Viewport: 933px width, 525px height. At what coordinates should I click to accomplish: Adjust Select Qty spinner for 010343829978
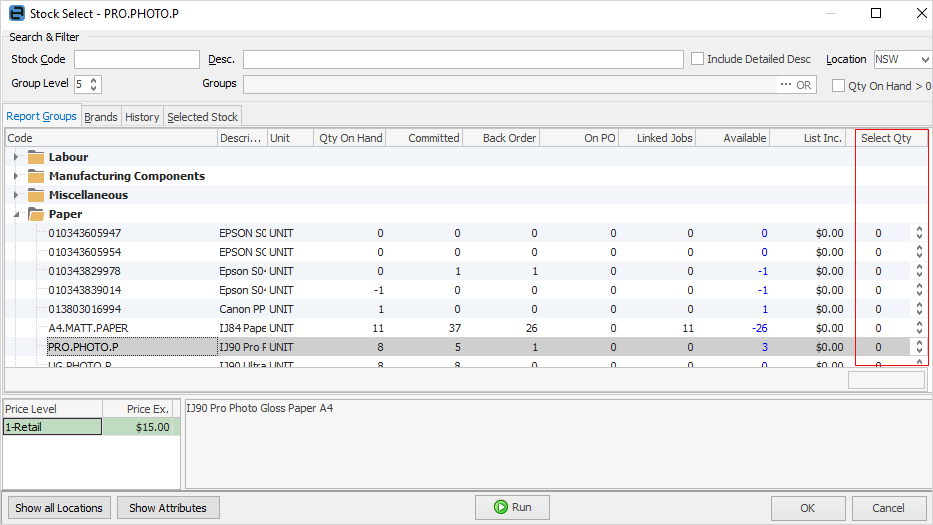coord(919,271)
